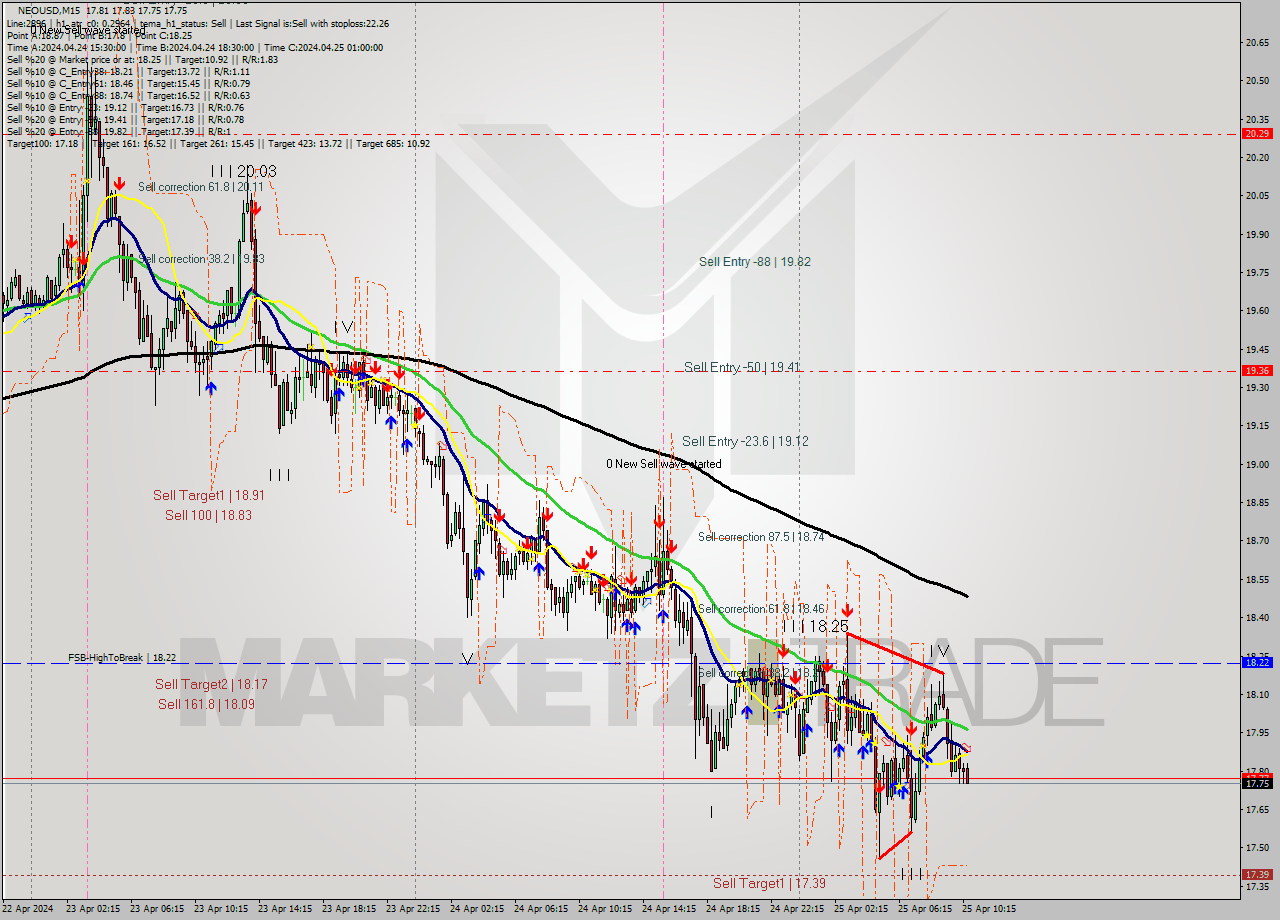This screenshot has width=1280, height=920.
Task: Click the 'Sell 100 | 18.83' label
Action: tap(209, 515)
